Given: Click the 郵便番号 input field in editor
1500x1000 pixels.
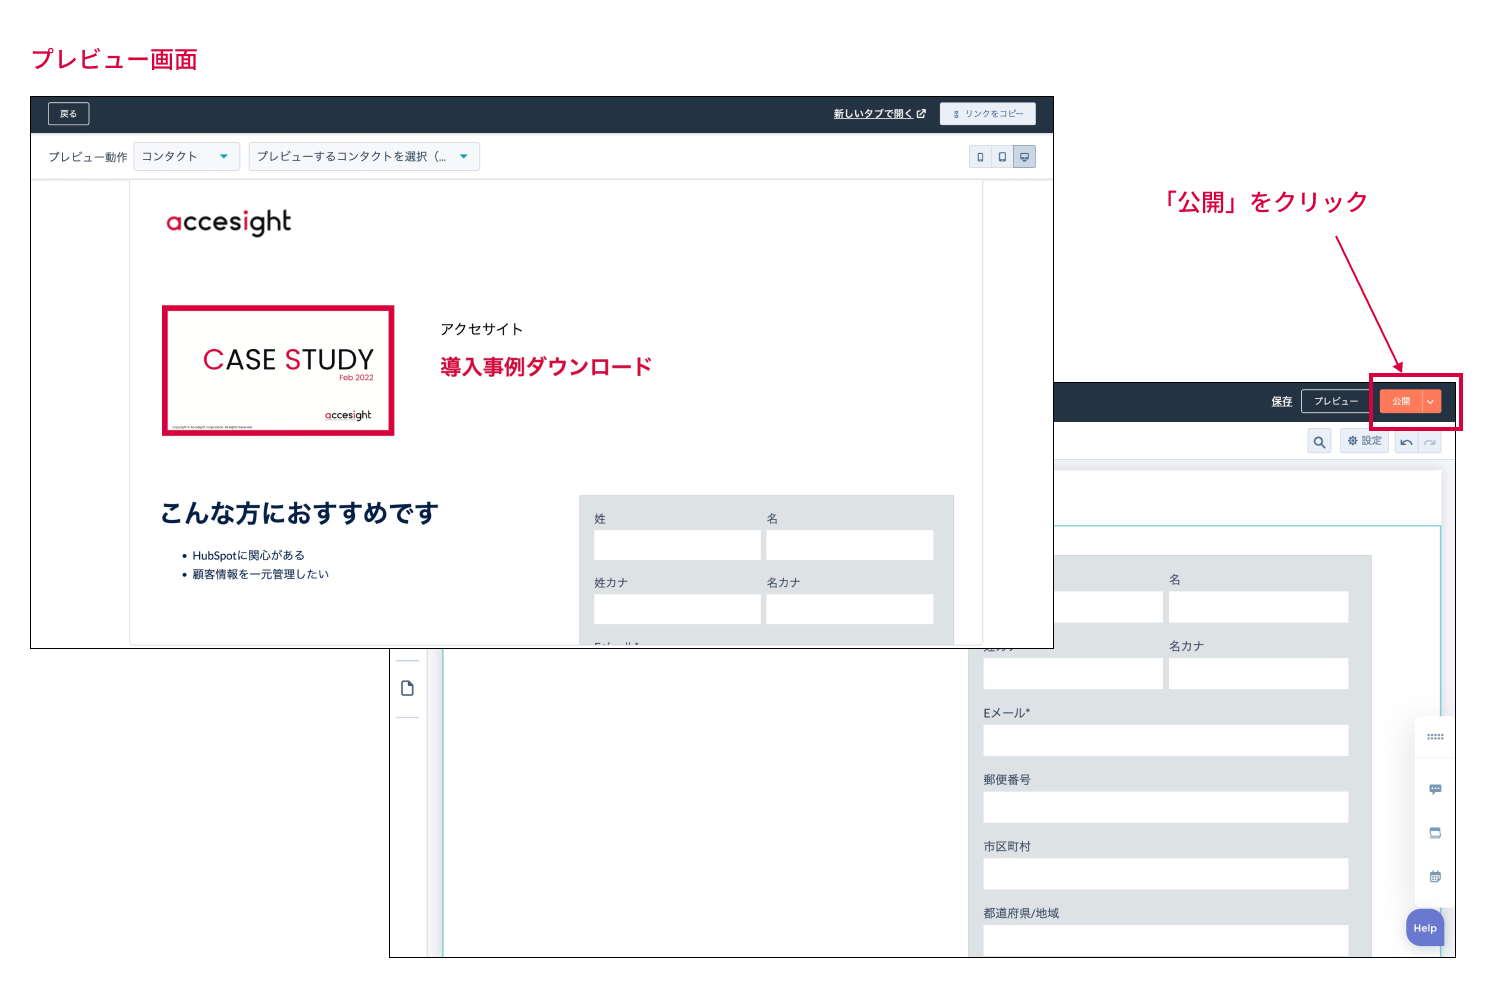Looking at the screenshot, I should coord(1166,807).
